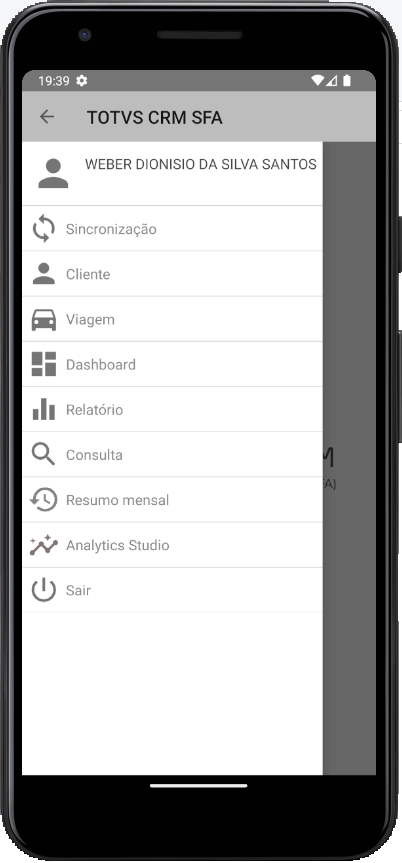Select the Viagem car icon

(44, 319)
